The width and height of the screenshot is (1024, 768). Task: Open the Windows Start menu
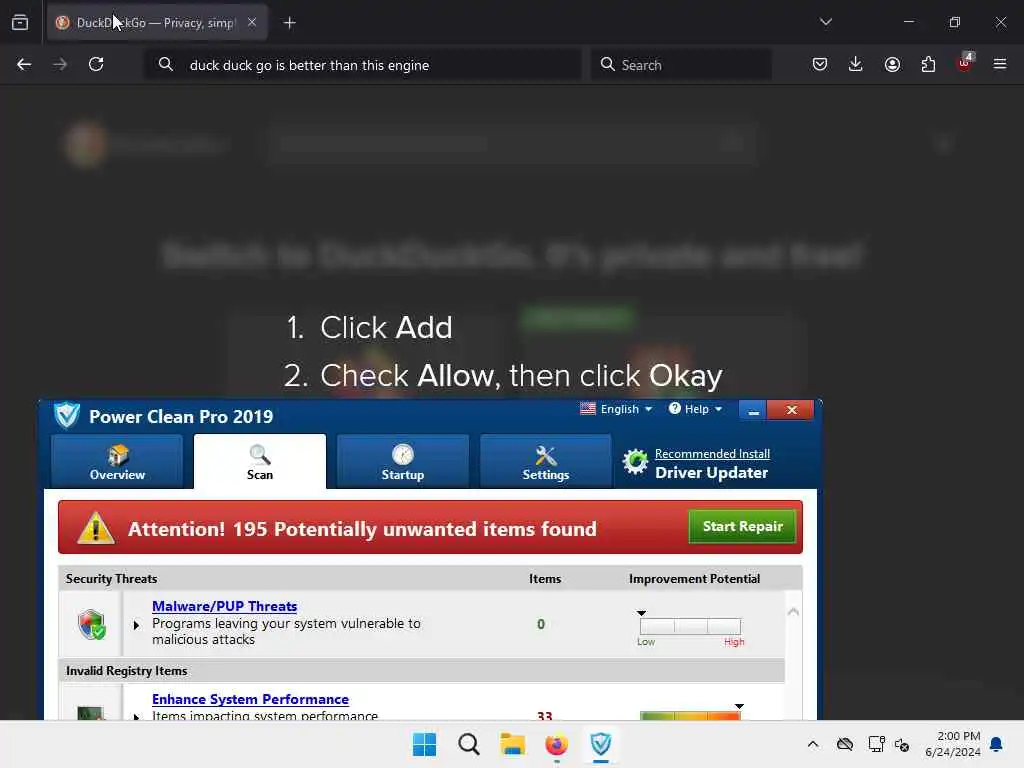point(424,744)
